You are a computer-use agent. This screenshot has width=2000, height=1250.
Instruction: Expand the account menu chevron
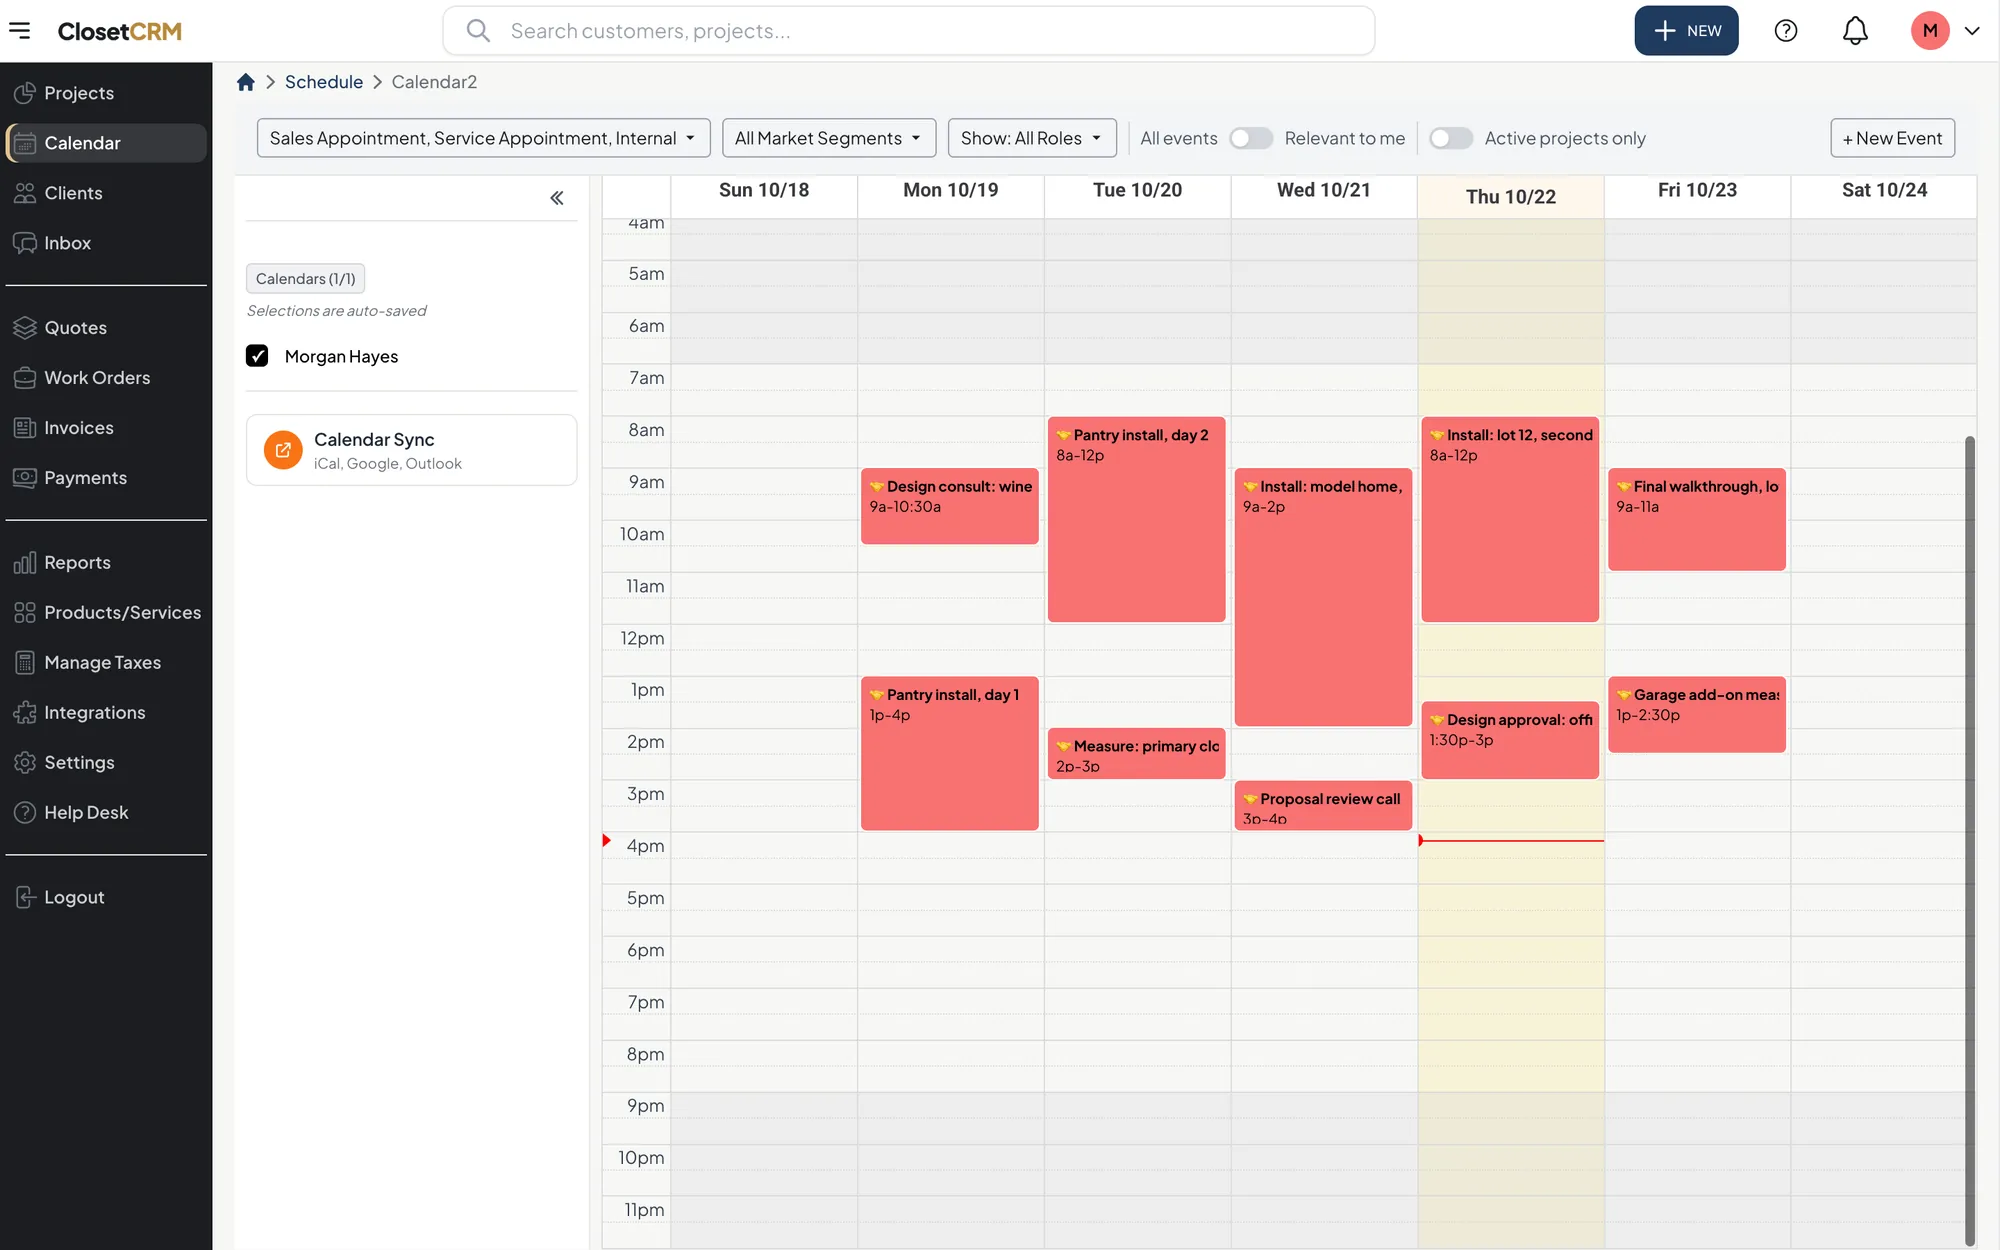tap(1972, 31)
